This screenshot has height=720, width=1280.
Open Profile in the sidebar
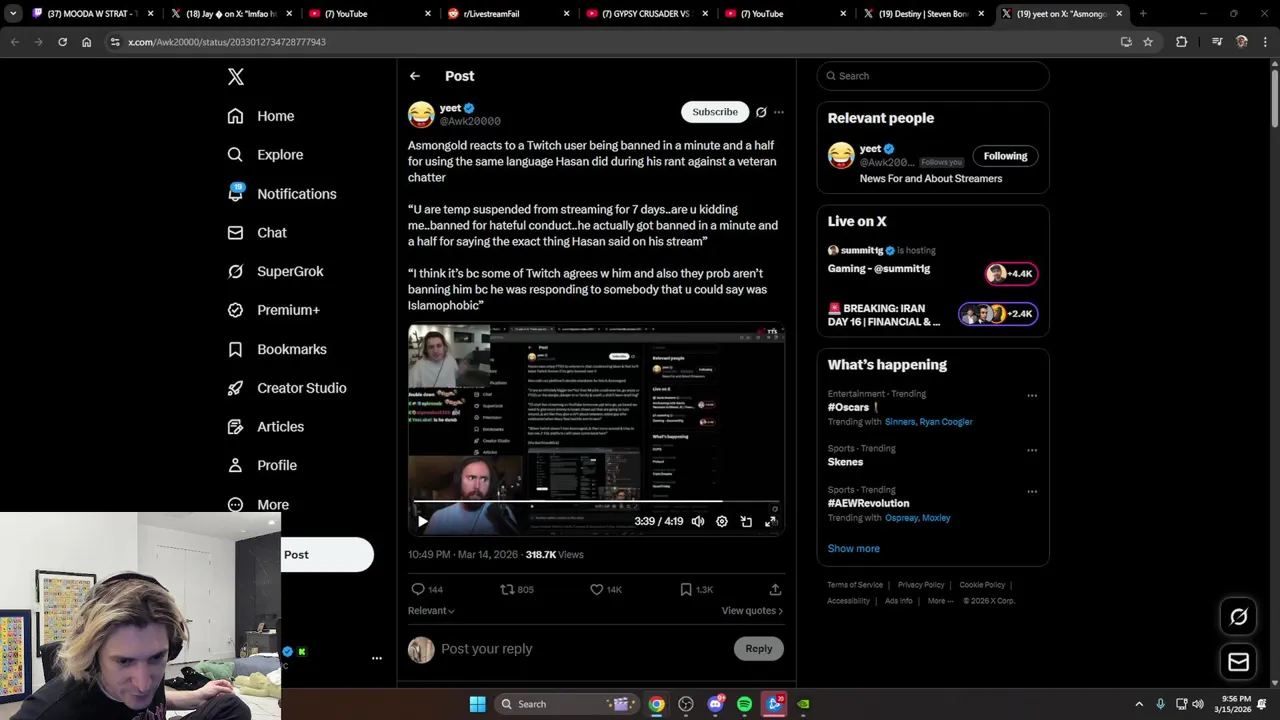[262, 465]
